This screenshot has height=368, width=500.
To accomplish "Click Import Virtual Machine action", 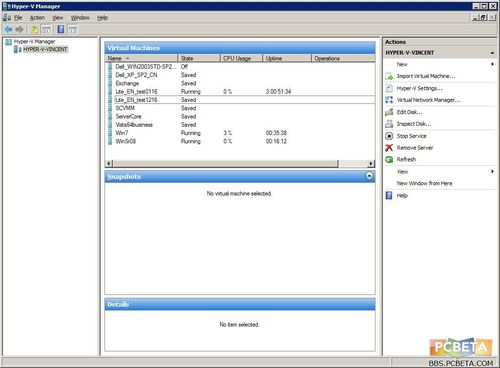I will click(426, 76).
